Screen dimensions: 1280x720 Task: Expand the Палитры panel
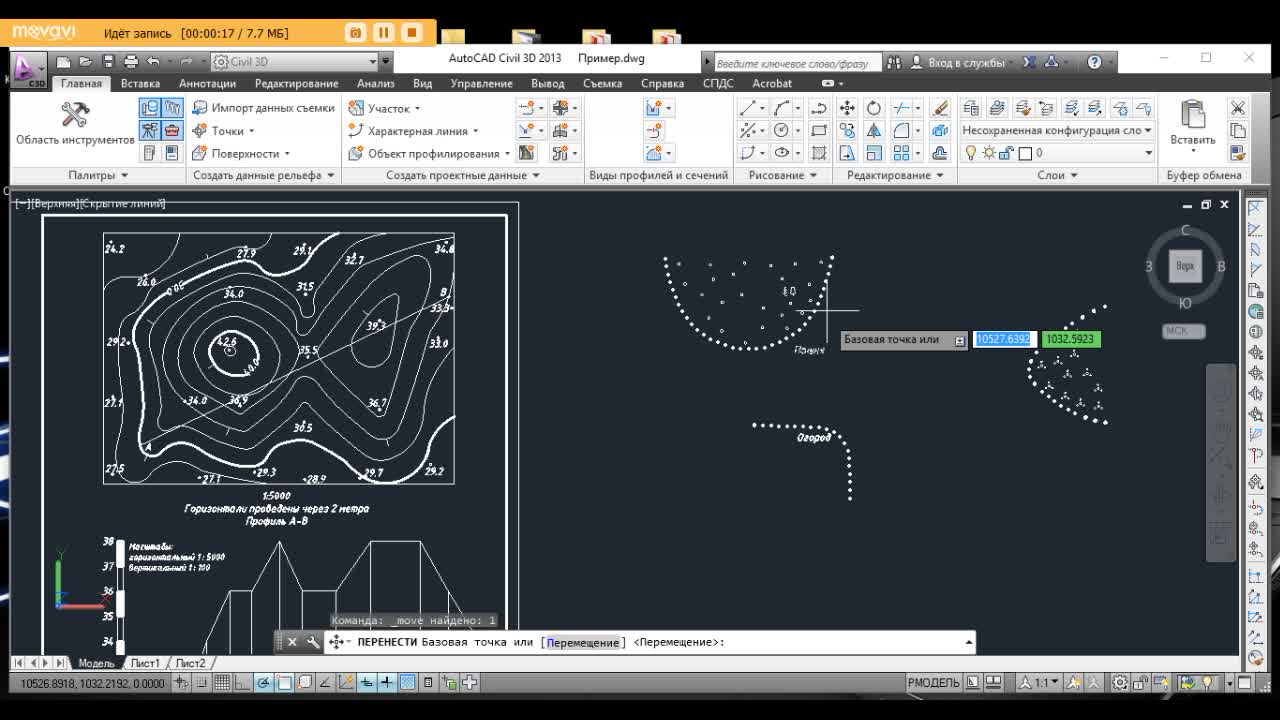click(98, 175)
